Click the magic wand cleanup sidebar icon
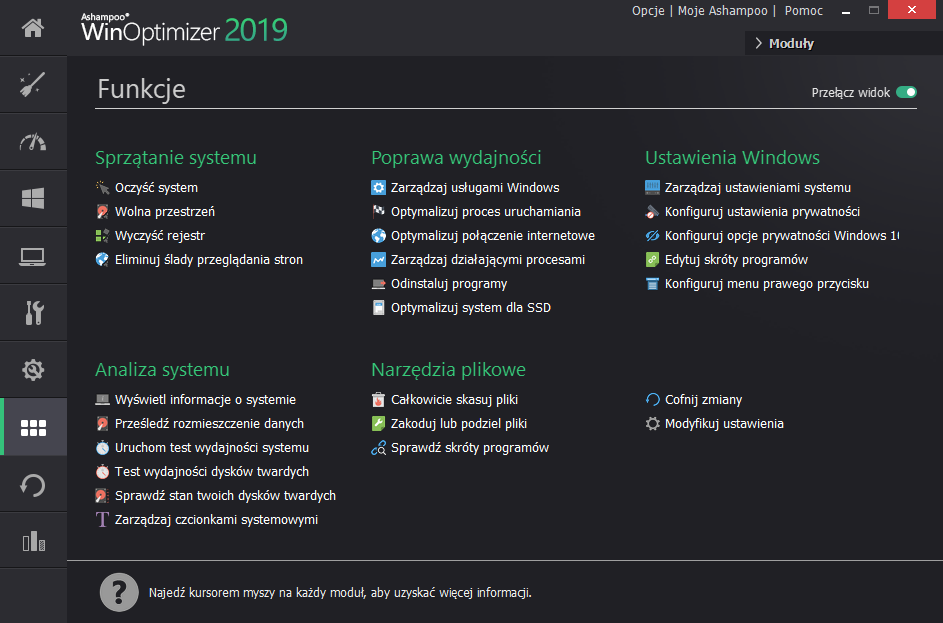This screenshot has height=623, width=943. coord(33,85)
